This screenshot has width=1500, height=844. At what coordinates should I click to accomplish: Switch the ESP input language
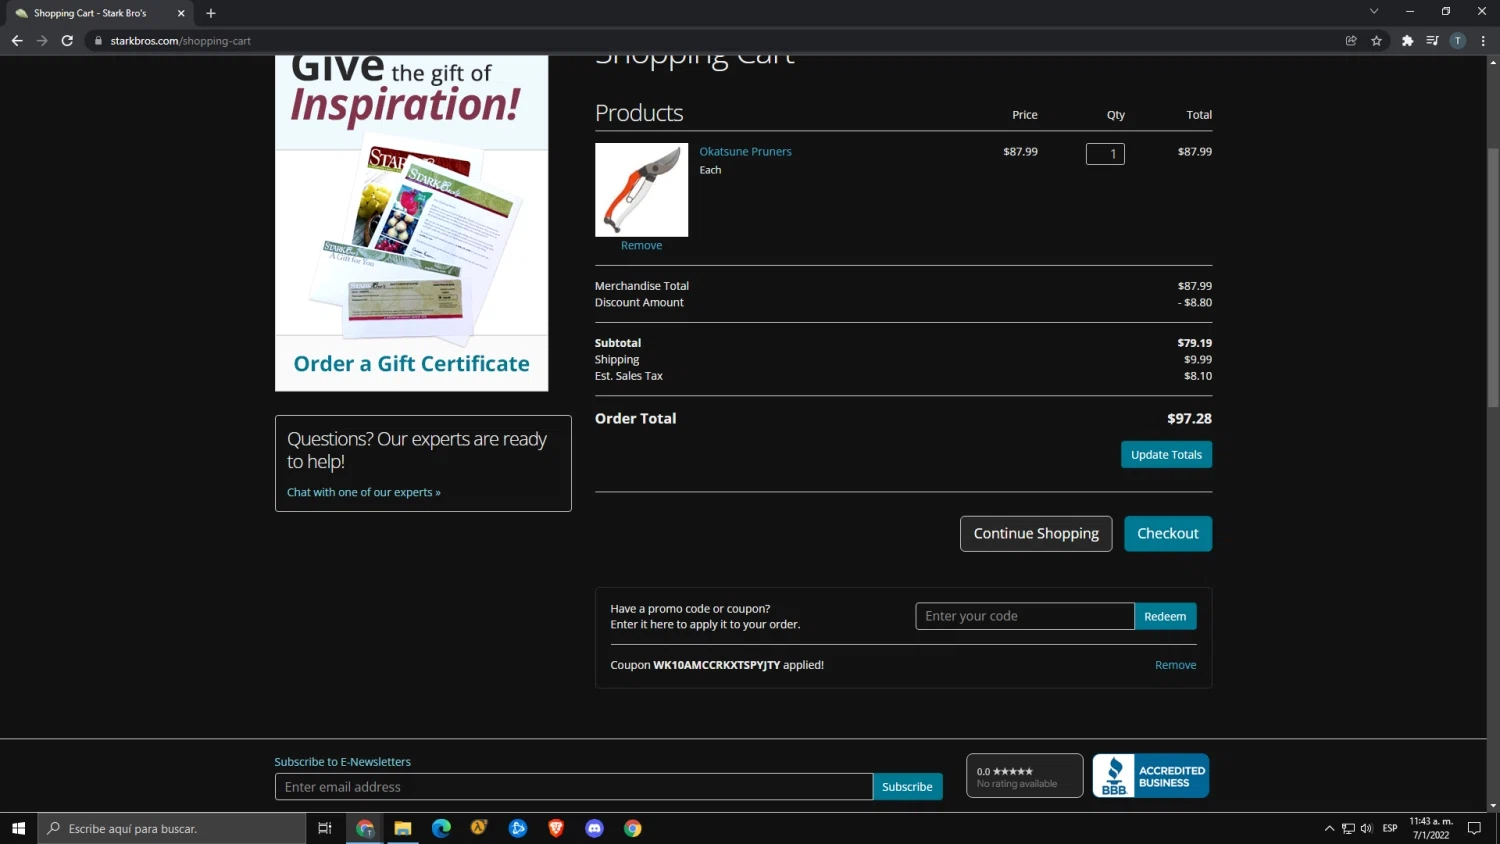point(1390,828)
